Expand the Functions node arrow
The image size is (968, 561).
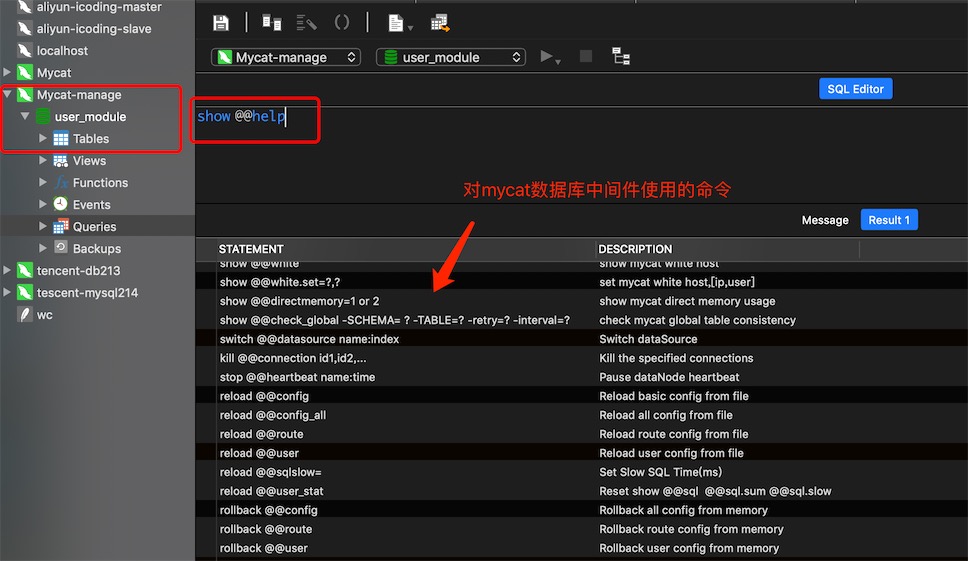pyautogui.click(x=43, y=182)
